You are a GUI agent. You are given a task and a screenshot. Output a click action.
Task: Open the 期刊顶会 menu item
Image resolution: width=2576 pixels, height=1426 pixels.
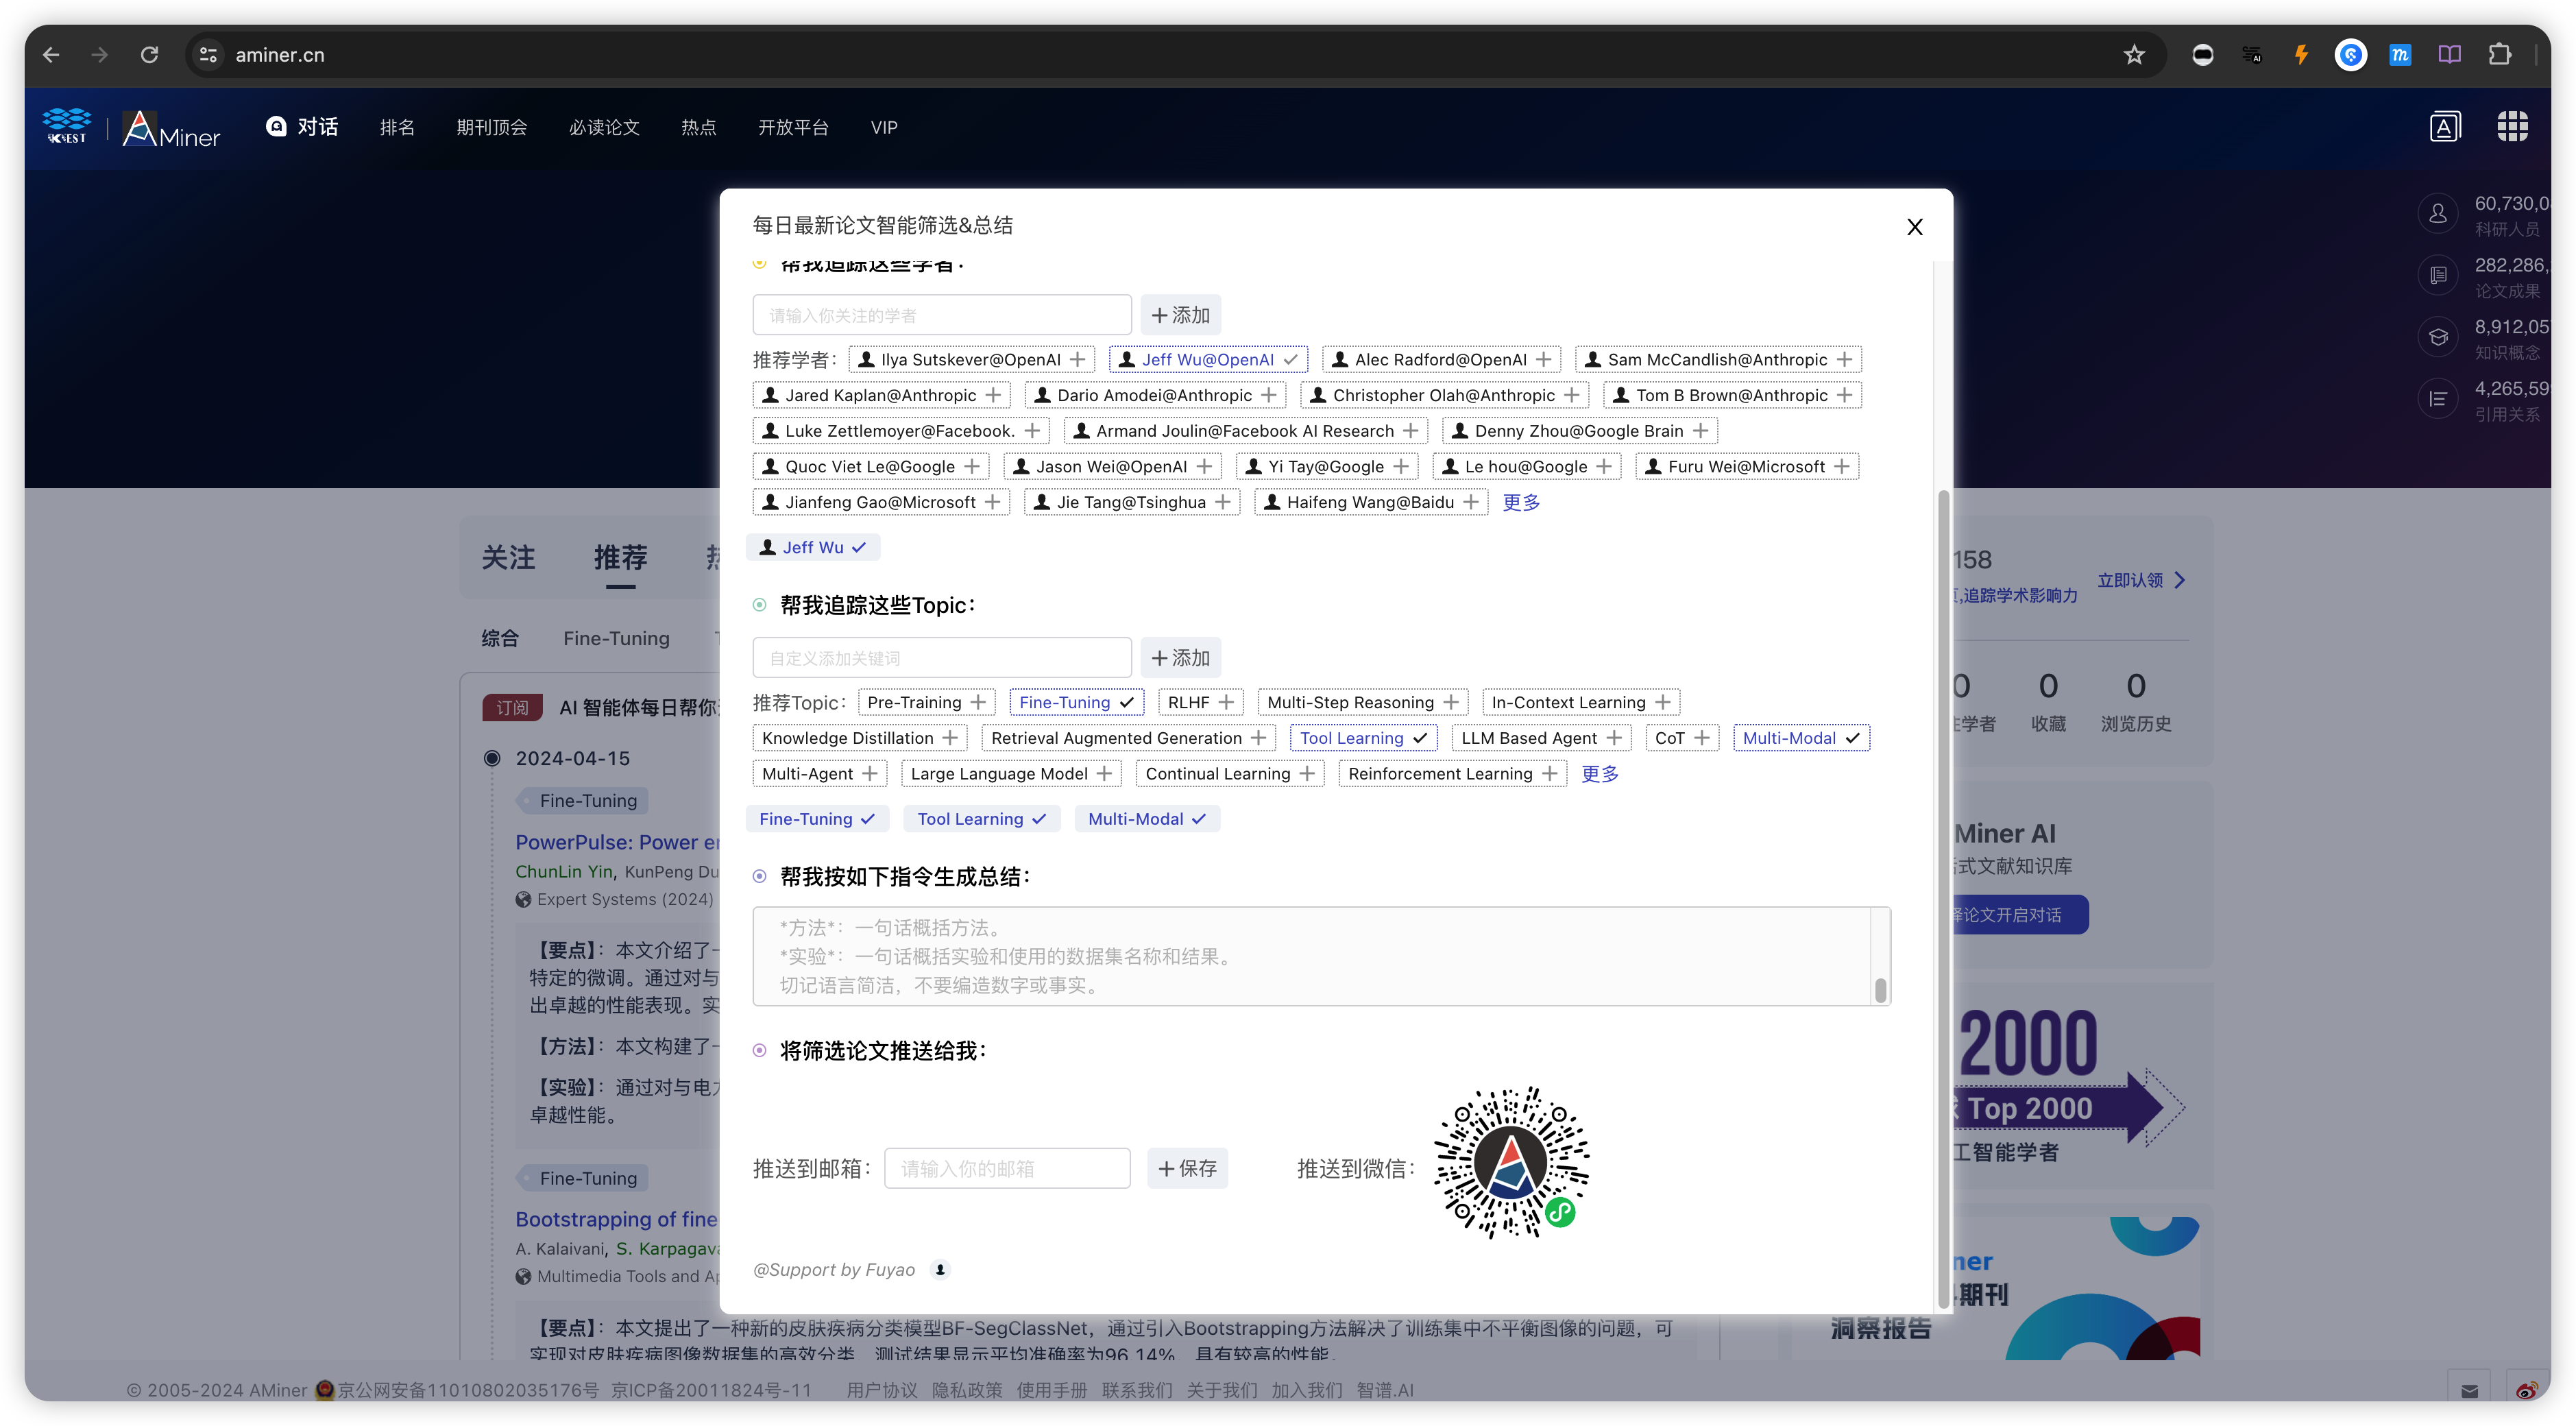[x=491, y=127]
